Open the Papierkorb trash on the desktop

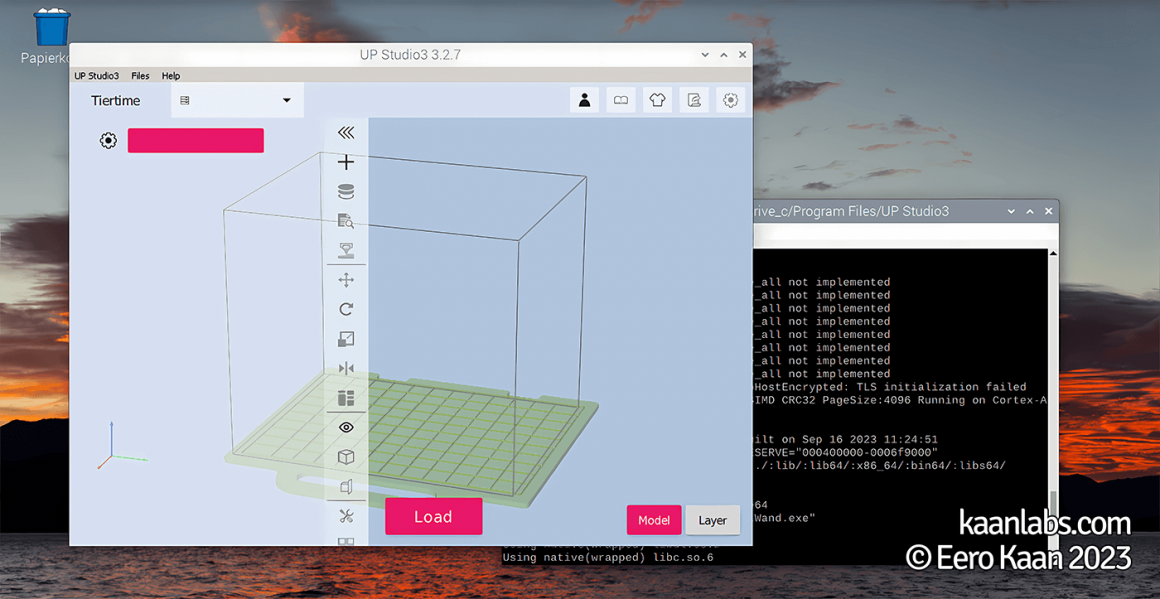[52, 30]
